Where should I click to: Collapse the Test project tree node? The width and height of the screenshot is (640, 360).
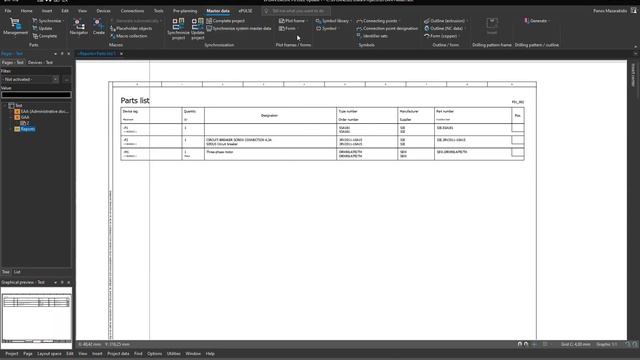[4, 105]
